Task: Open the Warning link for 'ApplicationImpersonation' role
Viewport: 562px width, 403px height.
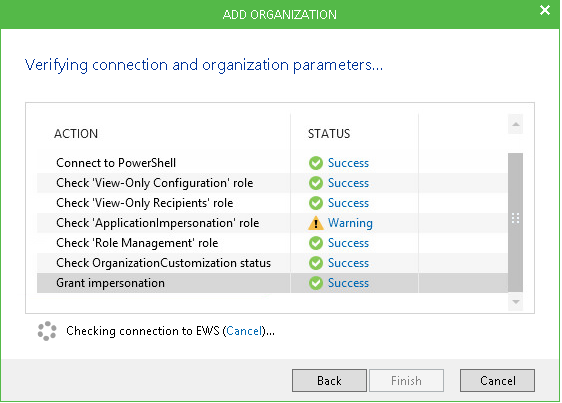Action: pos(350,223)
